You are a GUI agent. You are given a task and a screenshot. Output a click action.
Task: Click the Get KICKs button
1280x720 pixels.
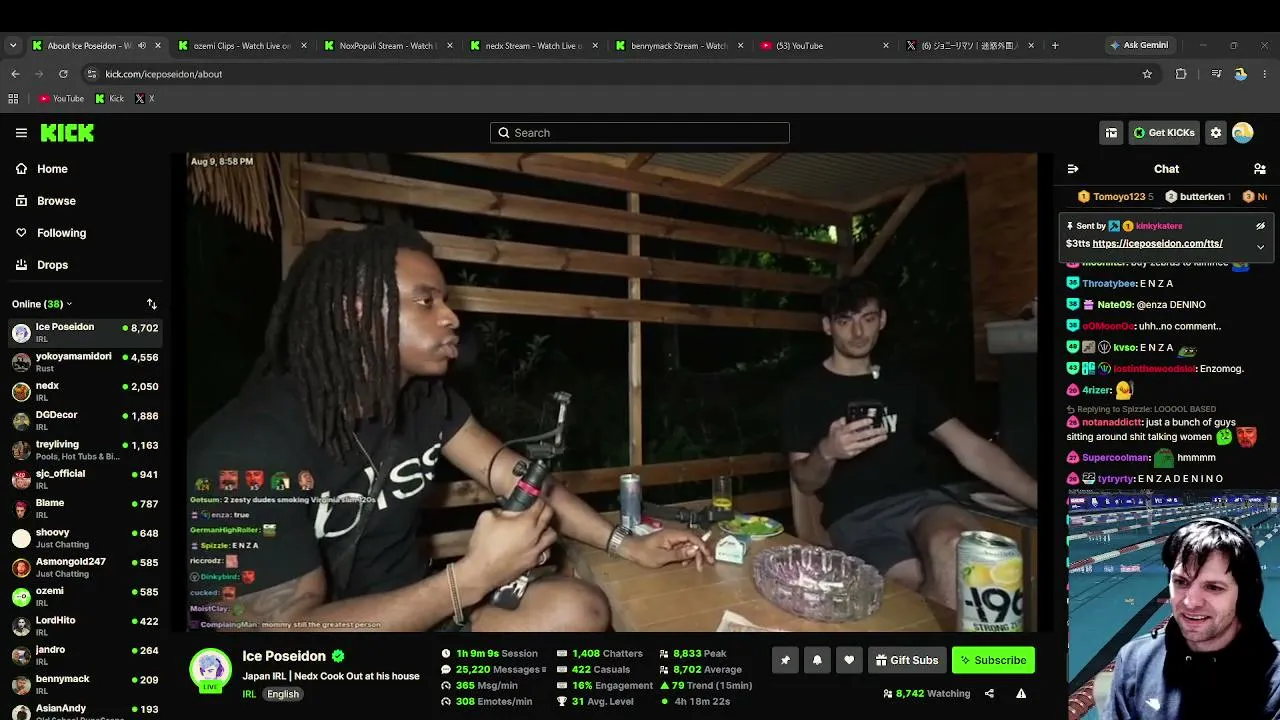[1165, 132]
